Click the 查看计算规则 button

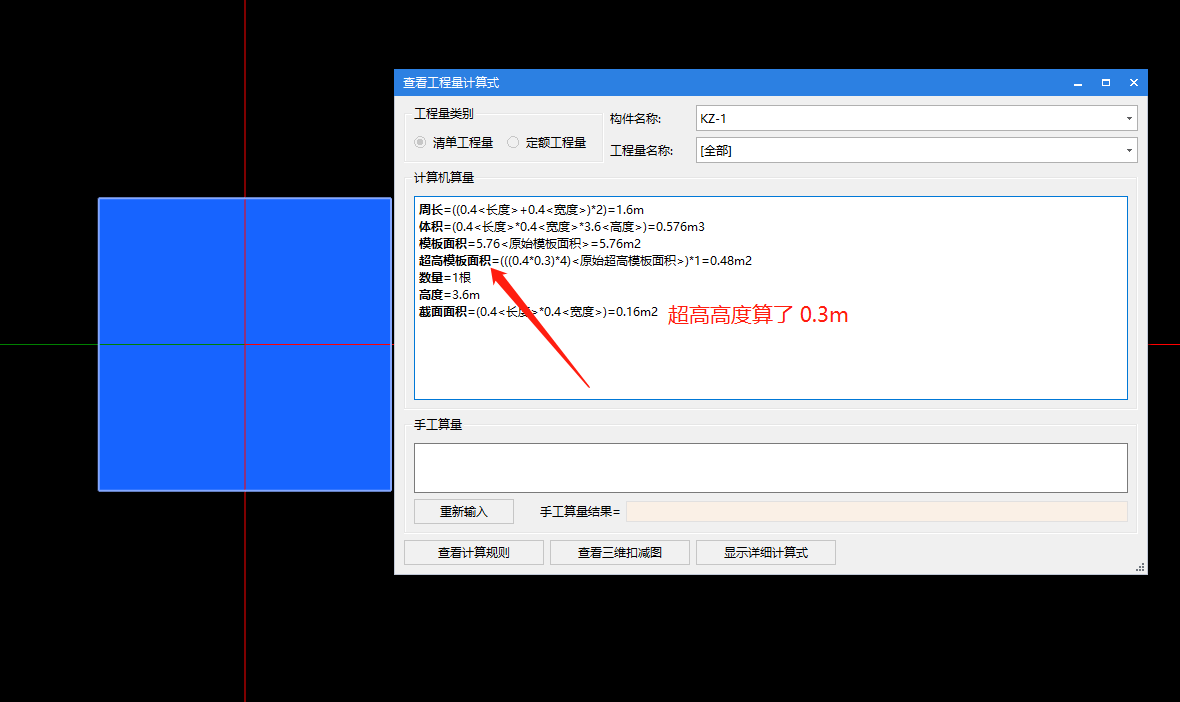click(x=473, y=552)
